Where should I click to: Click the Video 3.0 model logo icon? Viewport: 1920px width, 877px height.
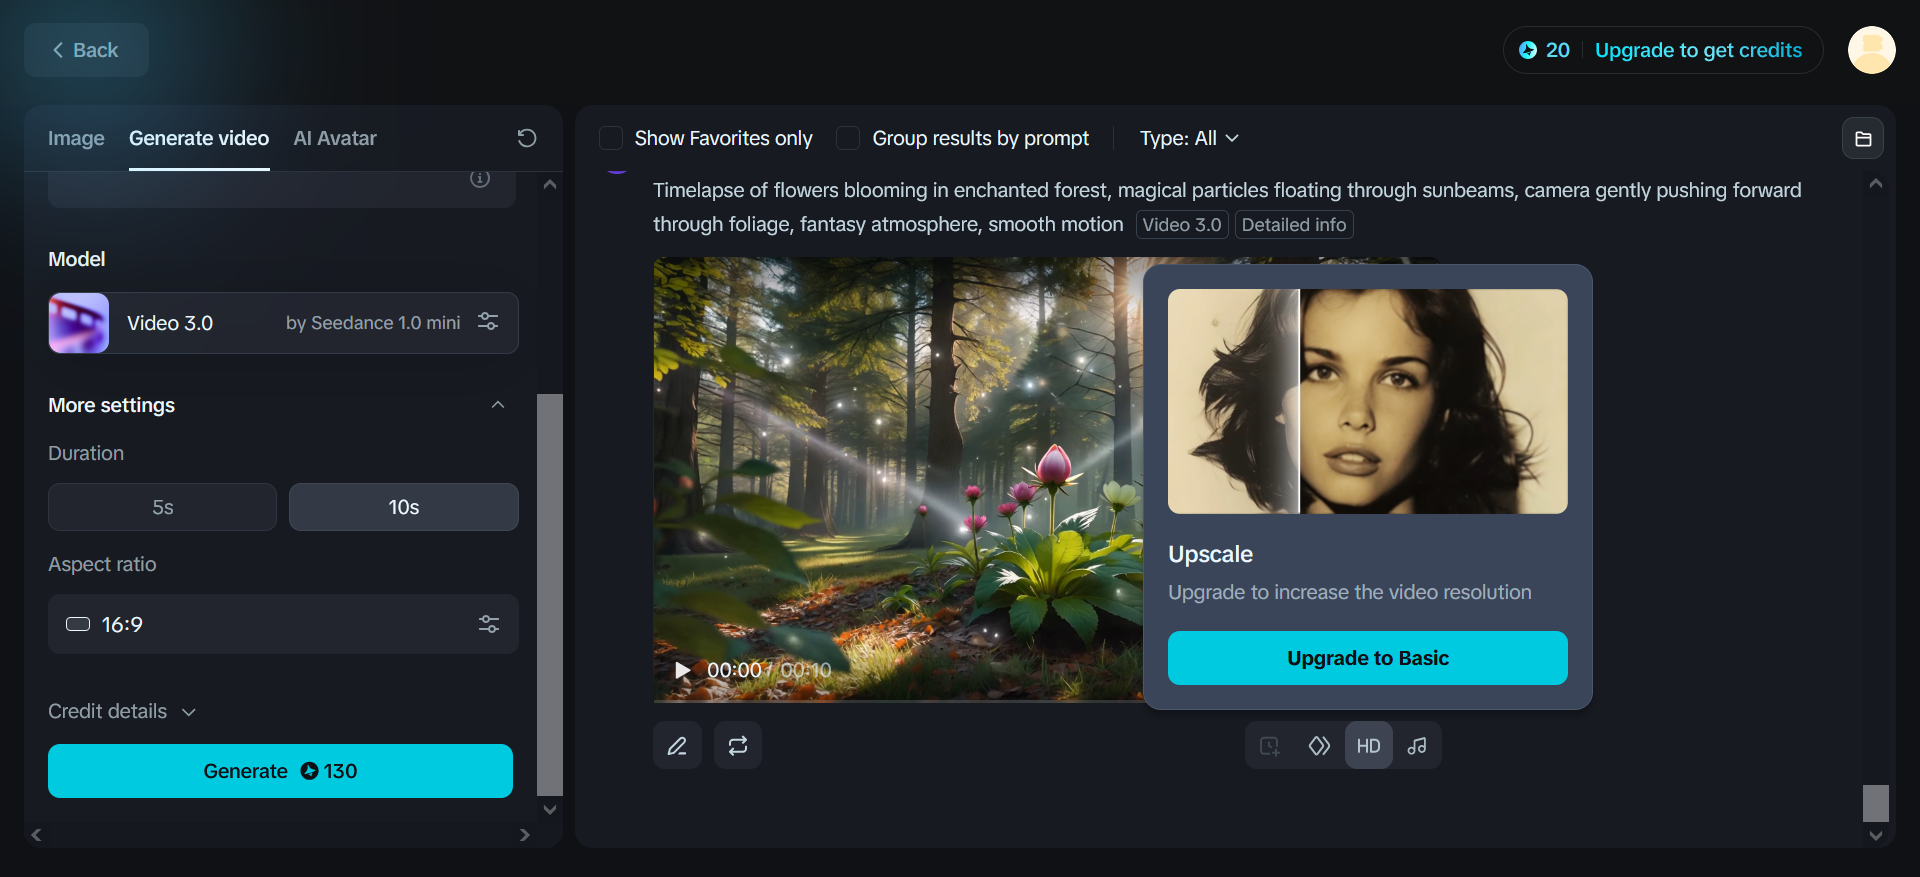(79, 323)
